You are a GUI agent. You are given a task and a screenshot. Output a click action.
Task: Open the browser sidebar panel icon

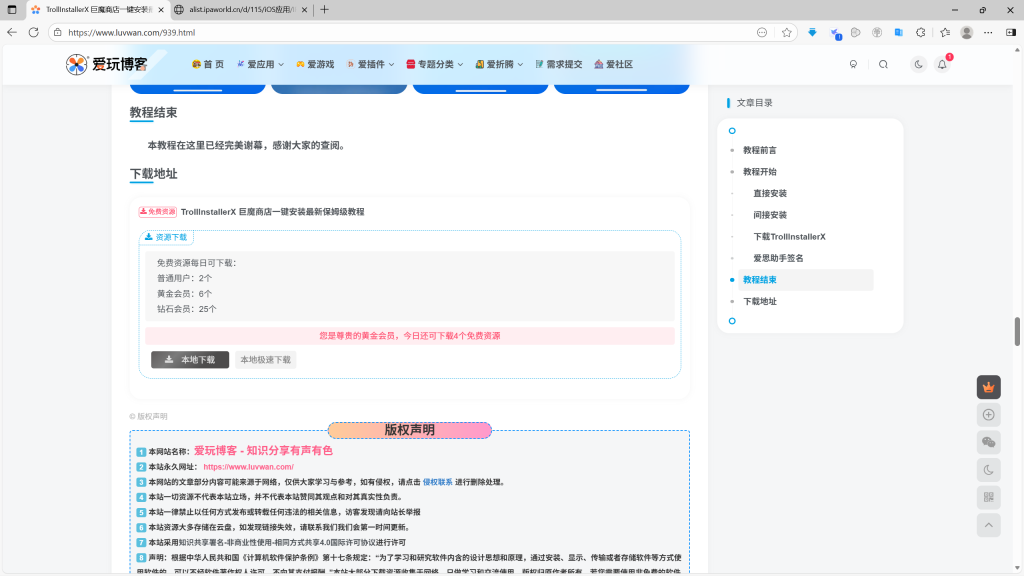[1011, 32]
